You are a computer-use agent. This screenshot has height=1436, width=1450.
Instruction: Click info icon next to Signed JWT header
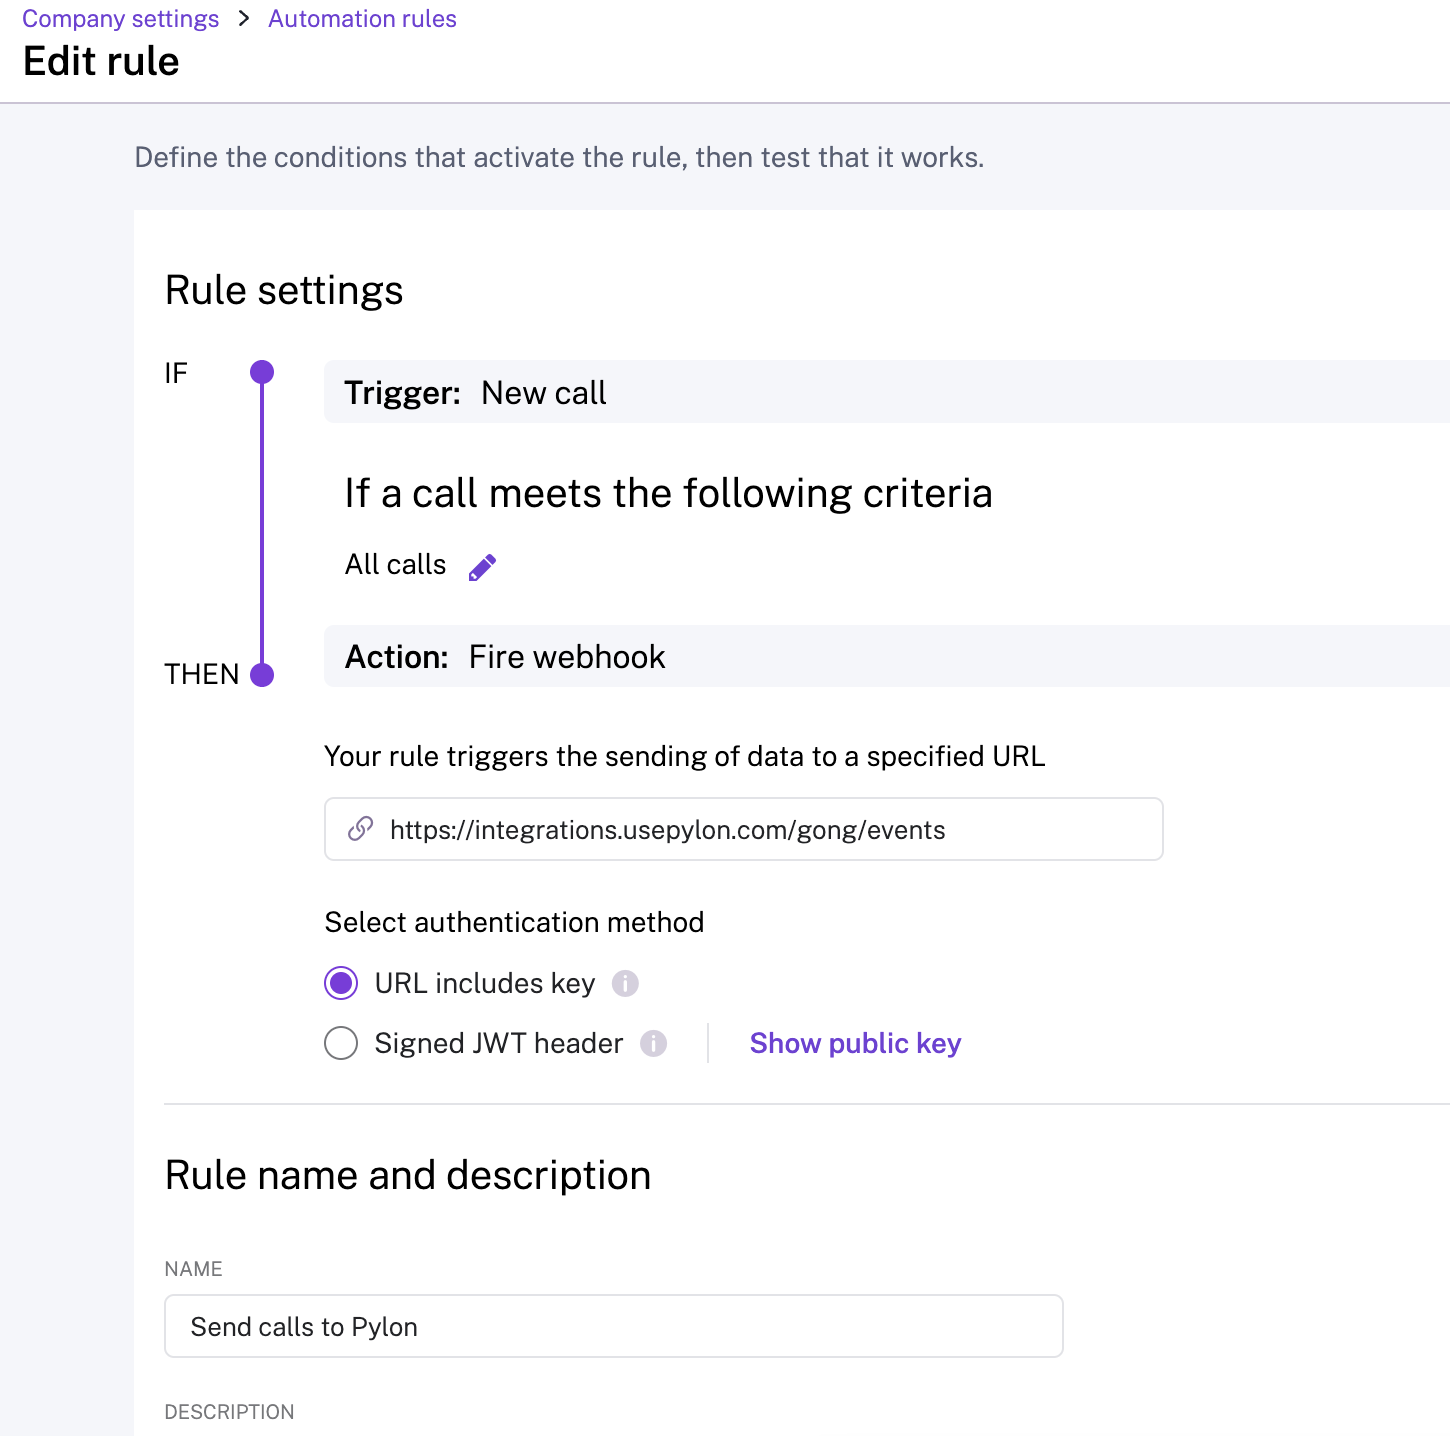tap(654, 1044)
